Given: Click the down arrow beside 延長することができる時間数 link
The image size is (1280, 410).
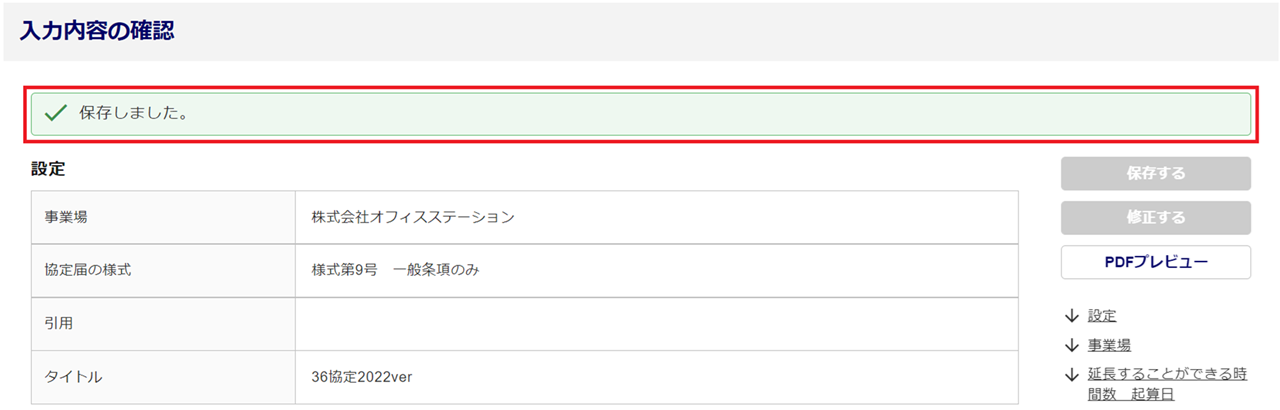Looking at the screenshot, I should pos(1072,375).
